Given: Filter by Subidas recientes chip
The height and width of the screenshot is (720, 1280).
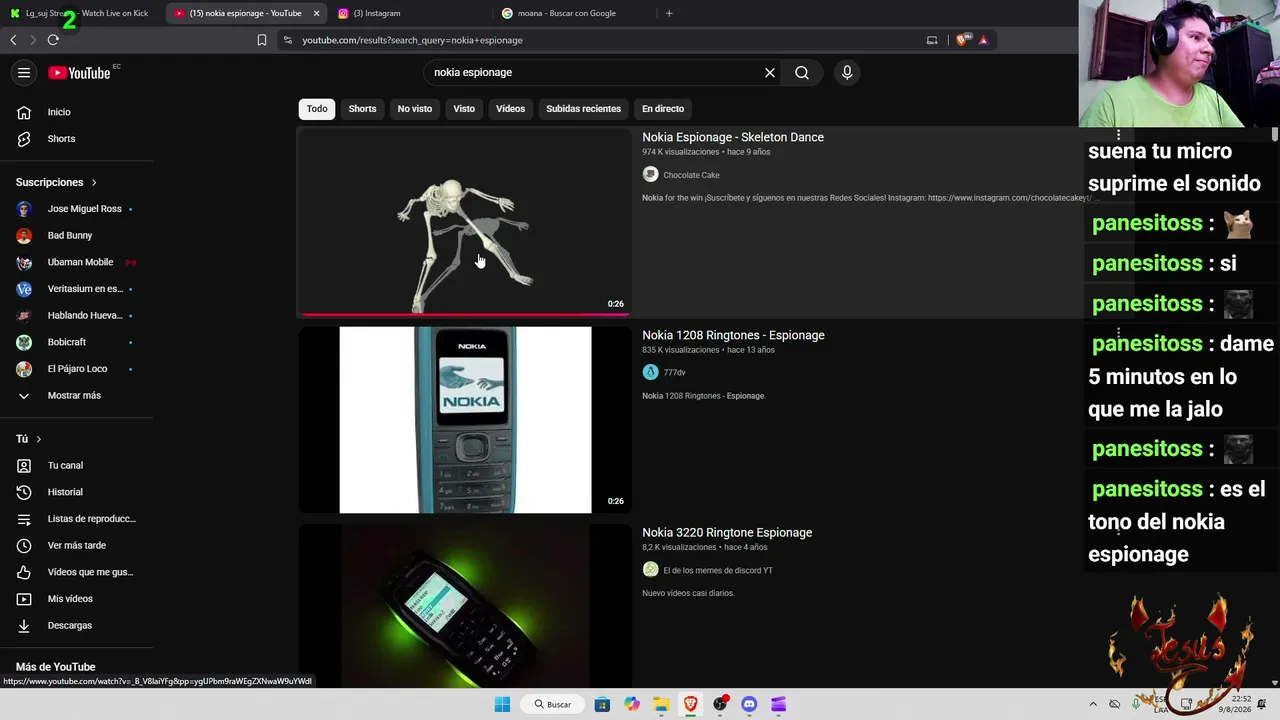Looking at the screenshot, I should (x=583, y=109).
